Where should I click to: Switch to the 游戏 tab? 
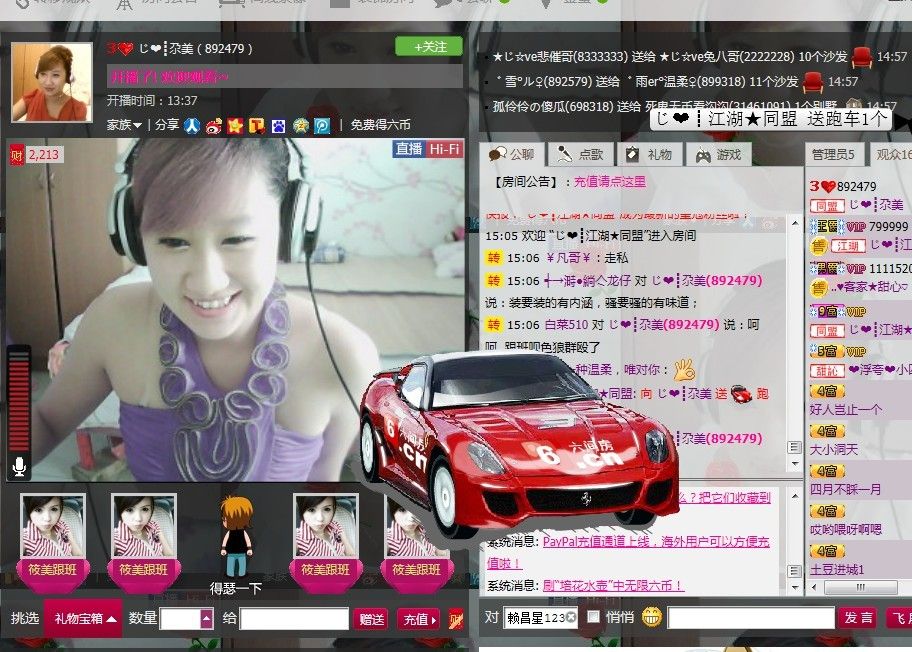click(719, 155)
